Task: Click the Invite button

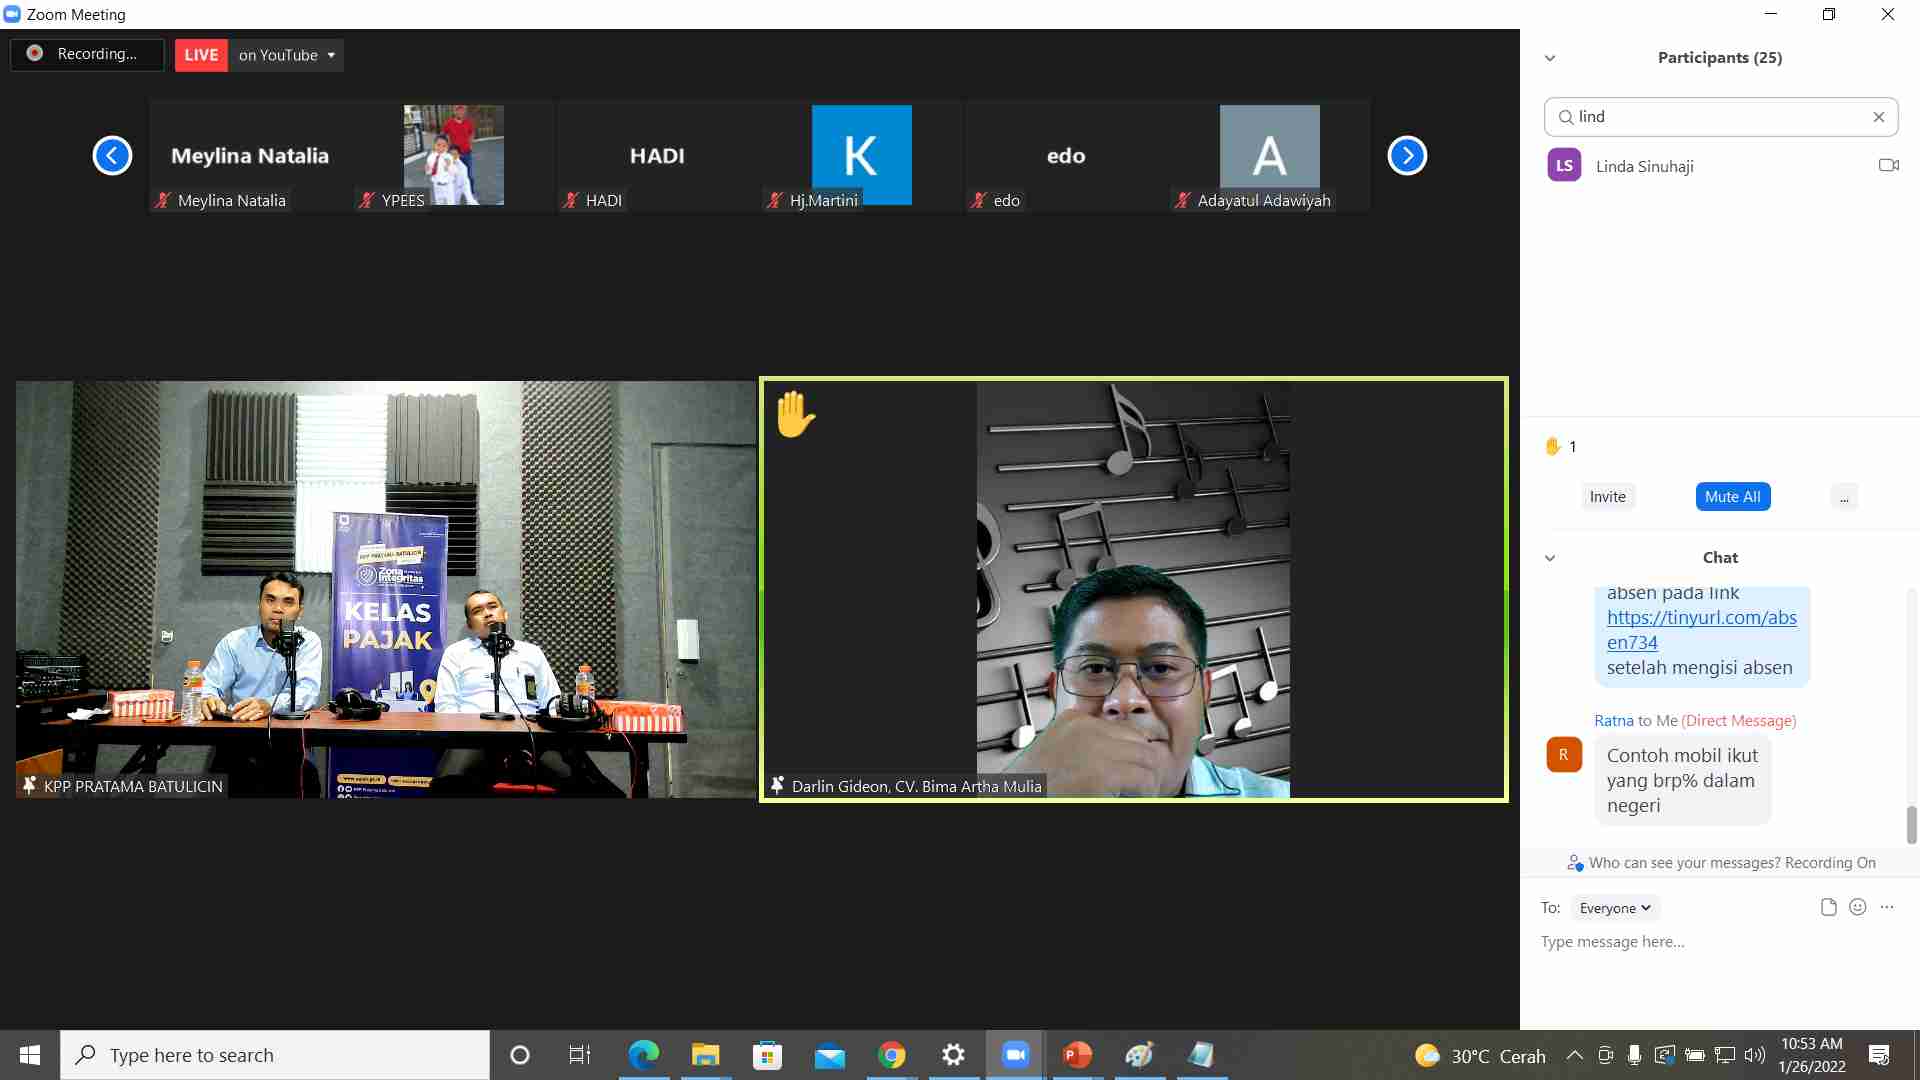Action: pos(1607,497)
